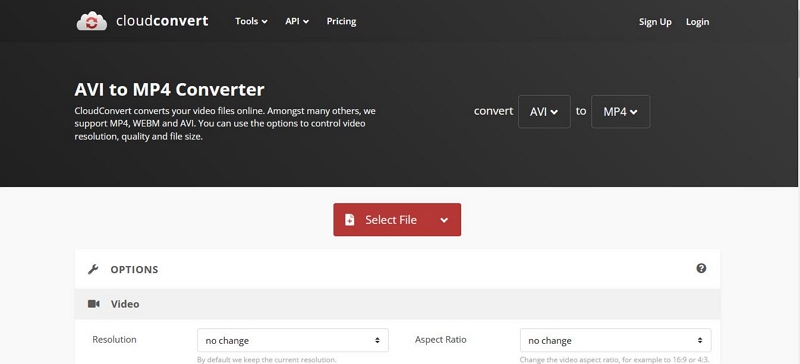The image size is (800, 364).
Task: Open the Resolution dropdown
Action: point(293,341)
